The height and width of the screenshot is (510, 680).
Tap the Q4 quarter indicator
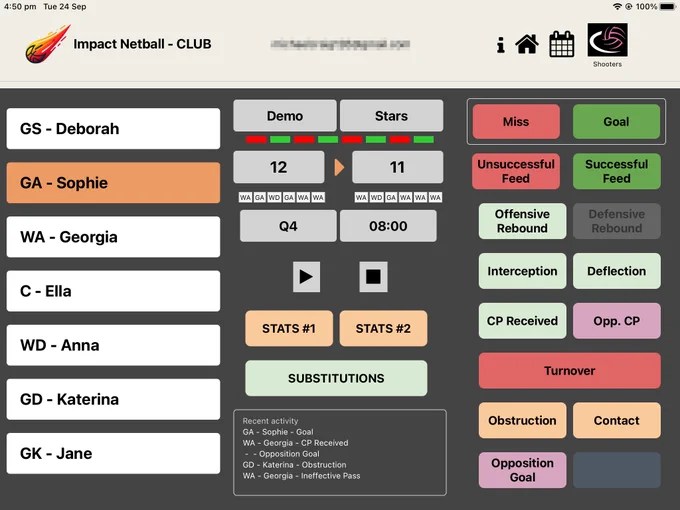[x=288, y=226]
